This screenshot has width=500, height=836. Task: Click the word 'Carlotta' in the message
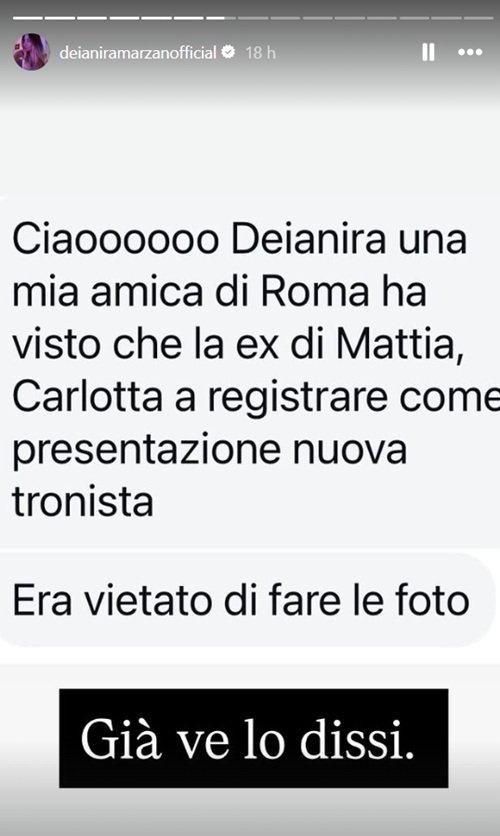point(87,397)
